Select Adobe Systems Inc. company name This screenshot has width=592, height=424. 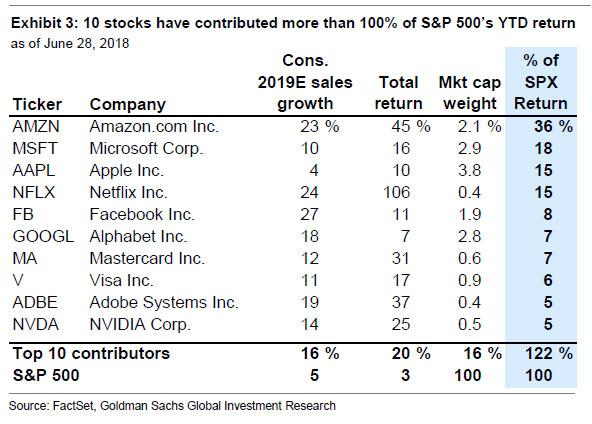[164, 302]
